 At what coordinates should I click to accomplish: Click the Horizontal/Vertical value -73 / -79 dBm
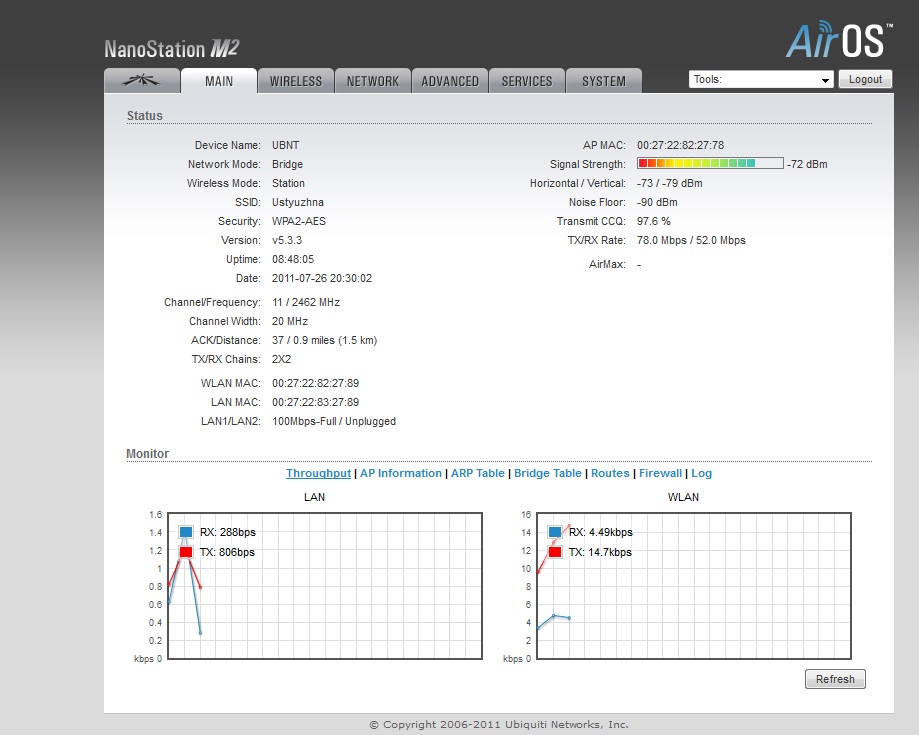click(670, 183)
